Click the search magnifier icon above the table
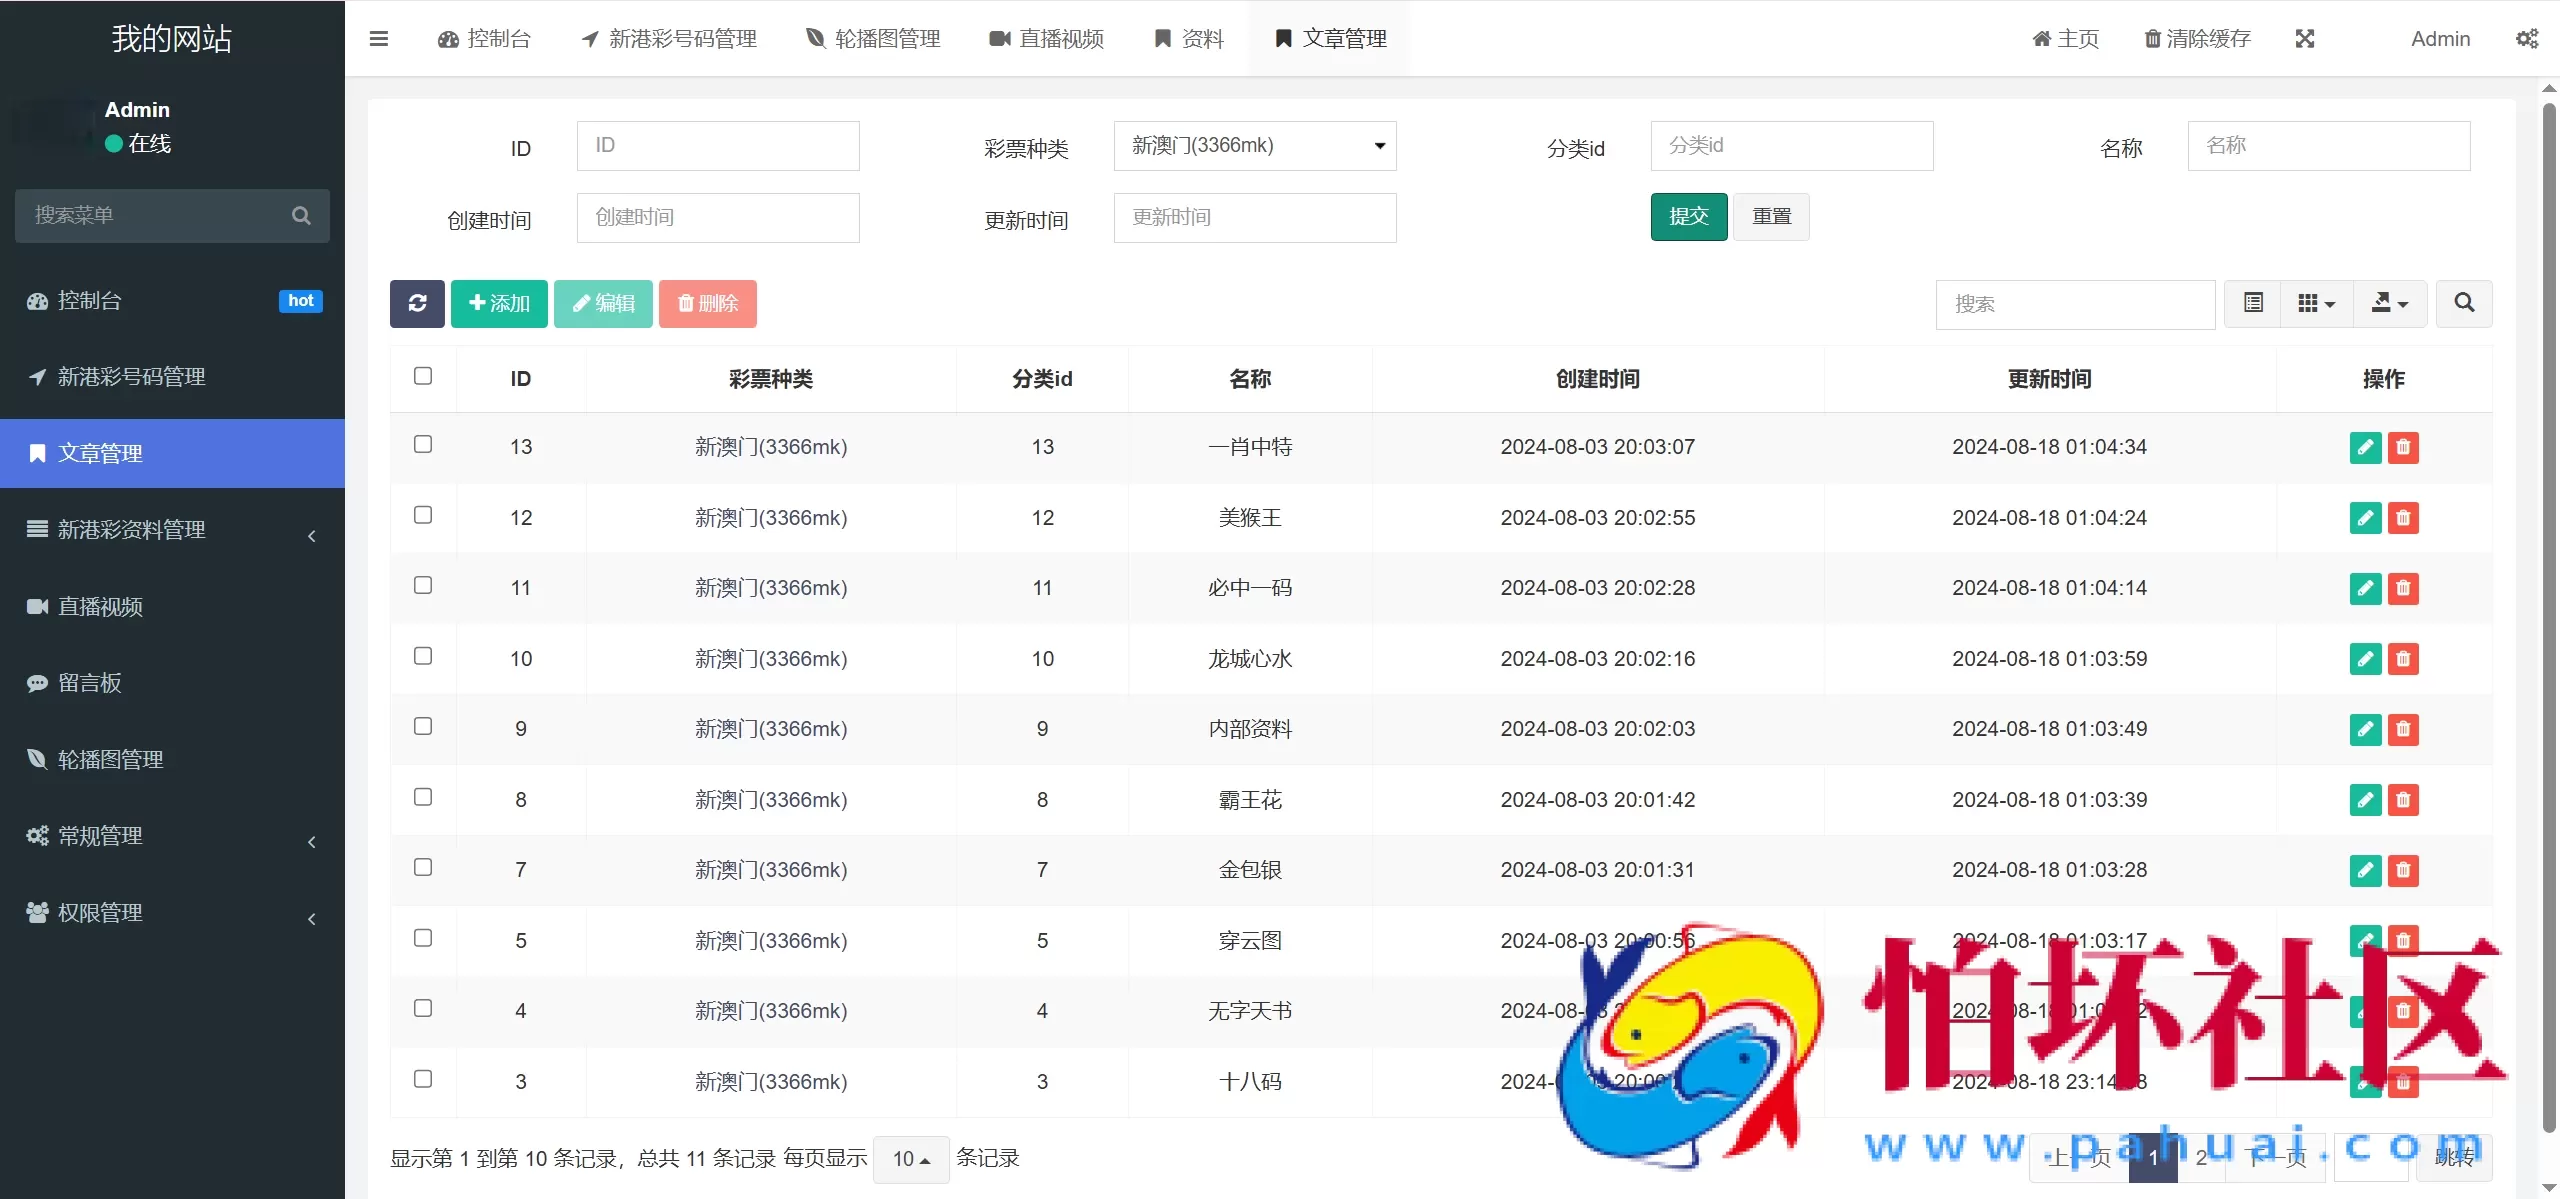Screen dimensions: 2560x1199 coord(2463,303)
